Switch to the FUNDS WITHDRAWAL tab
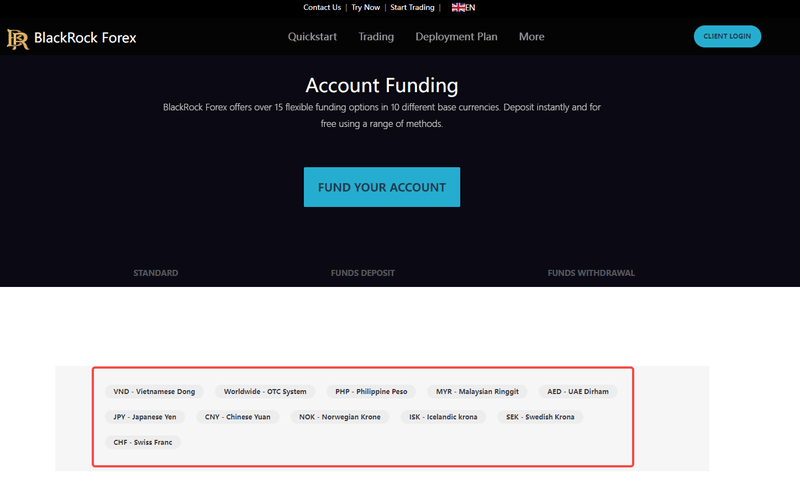This screenshot has width=800, height=479. 591,273
